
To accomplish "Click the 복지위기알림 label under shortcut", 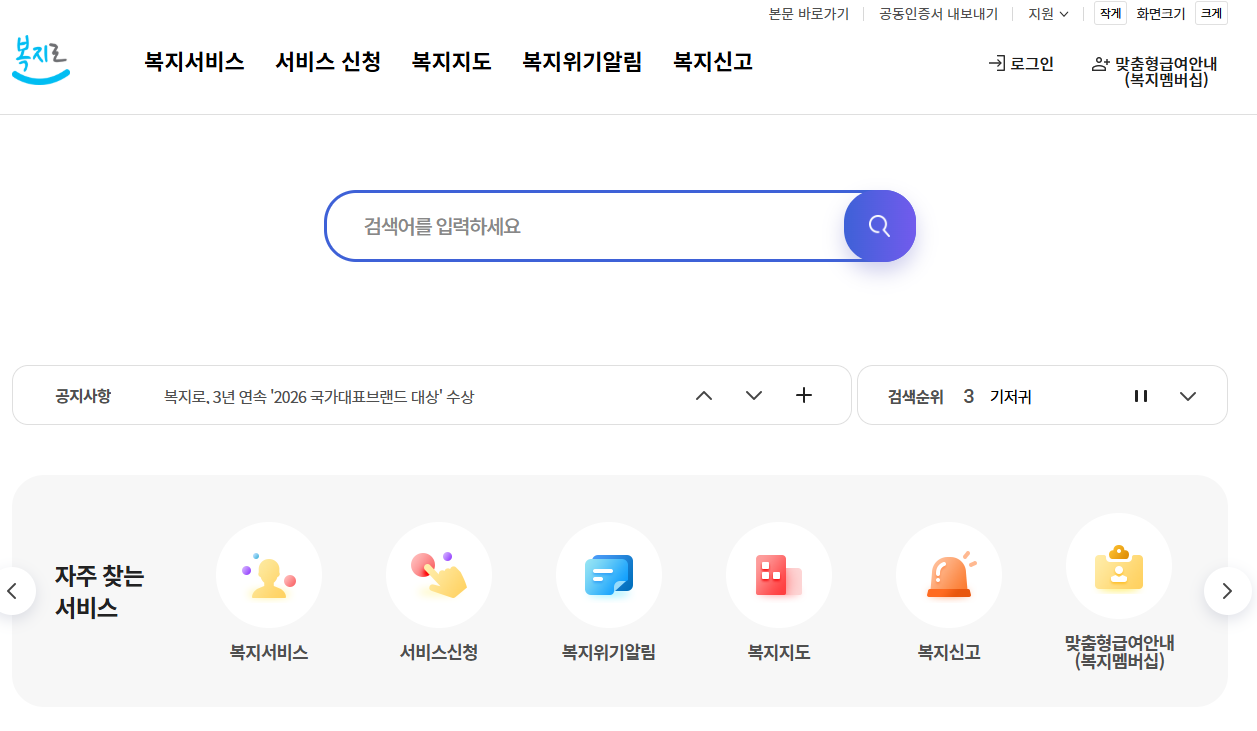I will (609, 652).
